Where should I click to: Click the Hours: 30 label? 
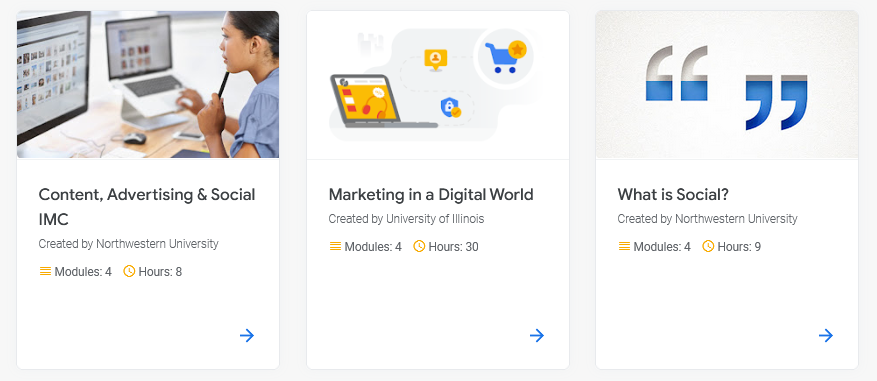(x=454, y=247)
